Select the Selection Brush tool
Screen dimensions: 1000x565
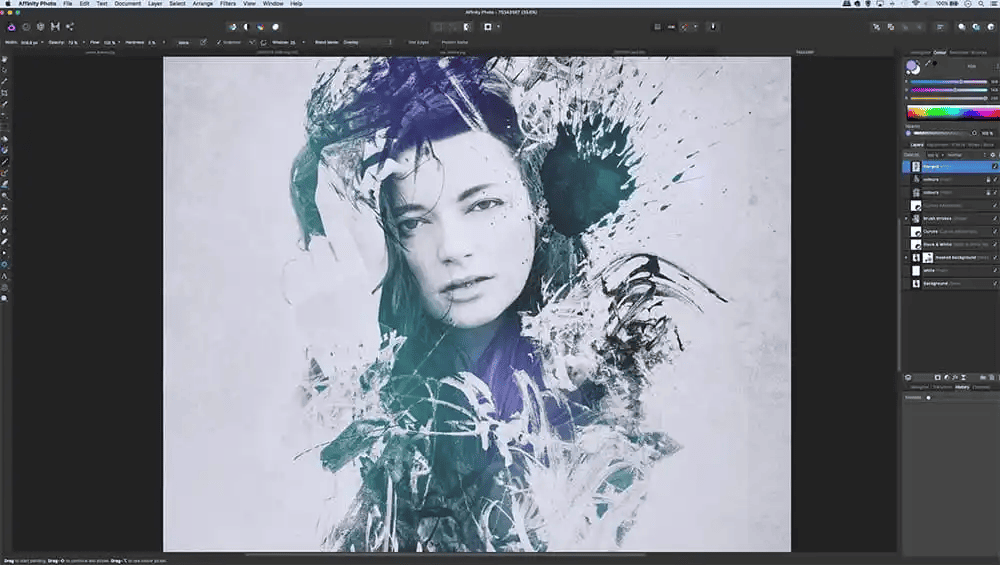4,105
